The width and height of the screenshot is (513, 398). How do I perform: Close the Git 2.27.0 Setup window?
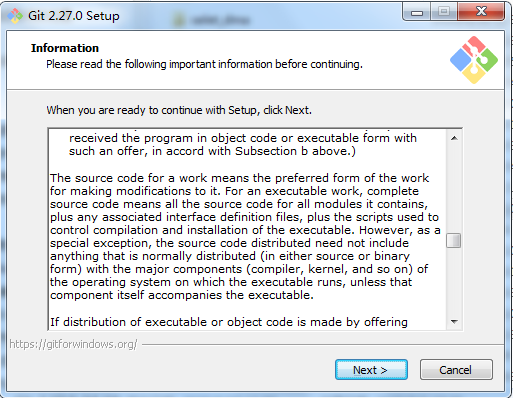pos(481,12)
